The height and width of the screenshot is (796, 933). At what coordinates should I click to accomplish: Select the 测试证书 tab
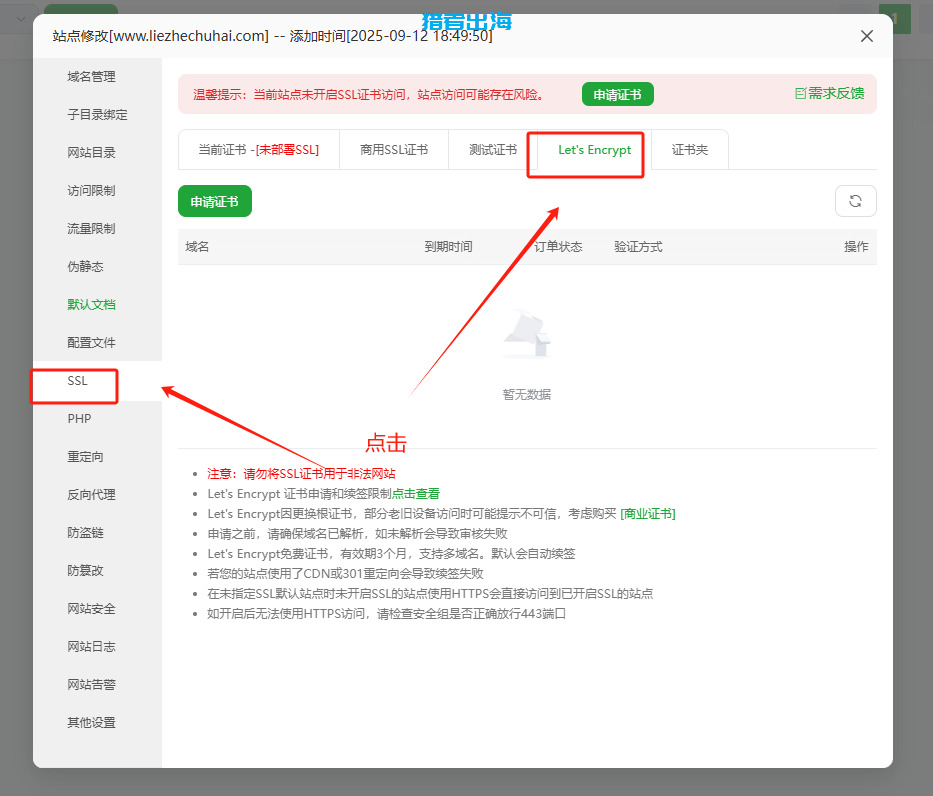(x=492, y=150)
